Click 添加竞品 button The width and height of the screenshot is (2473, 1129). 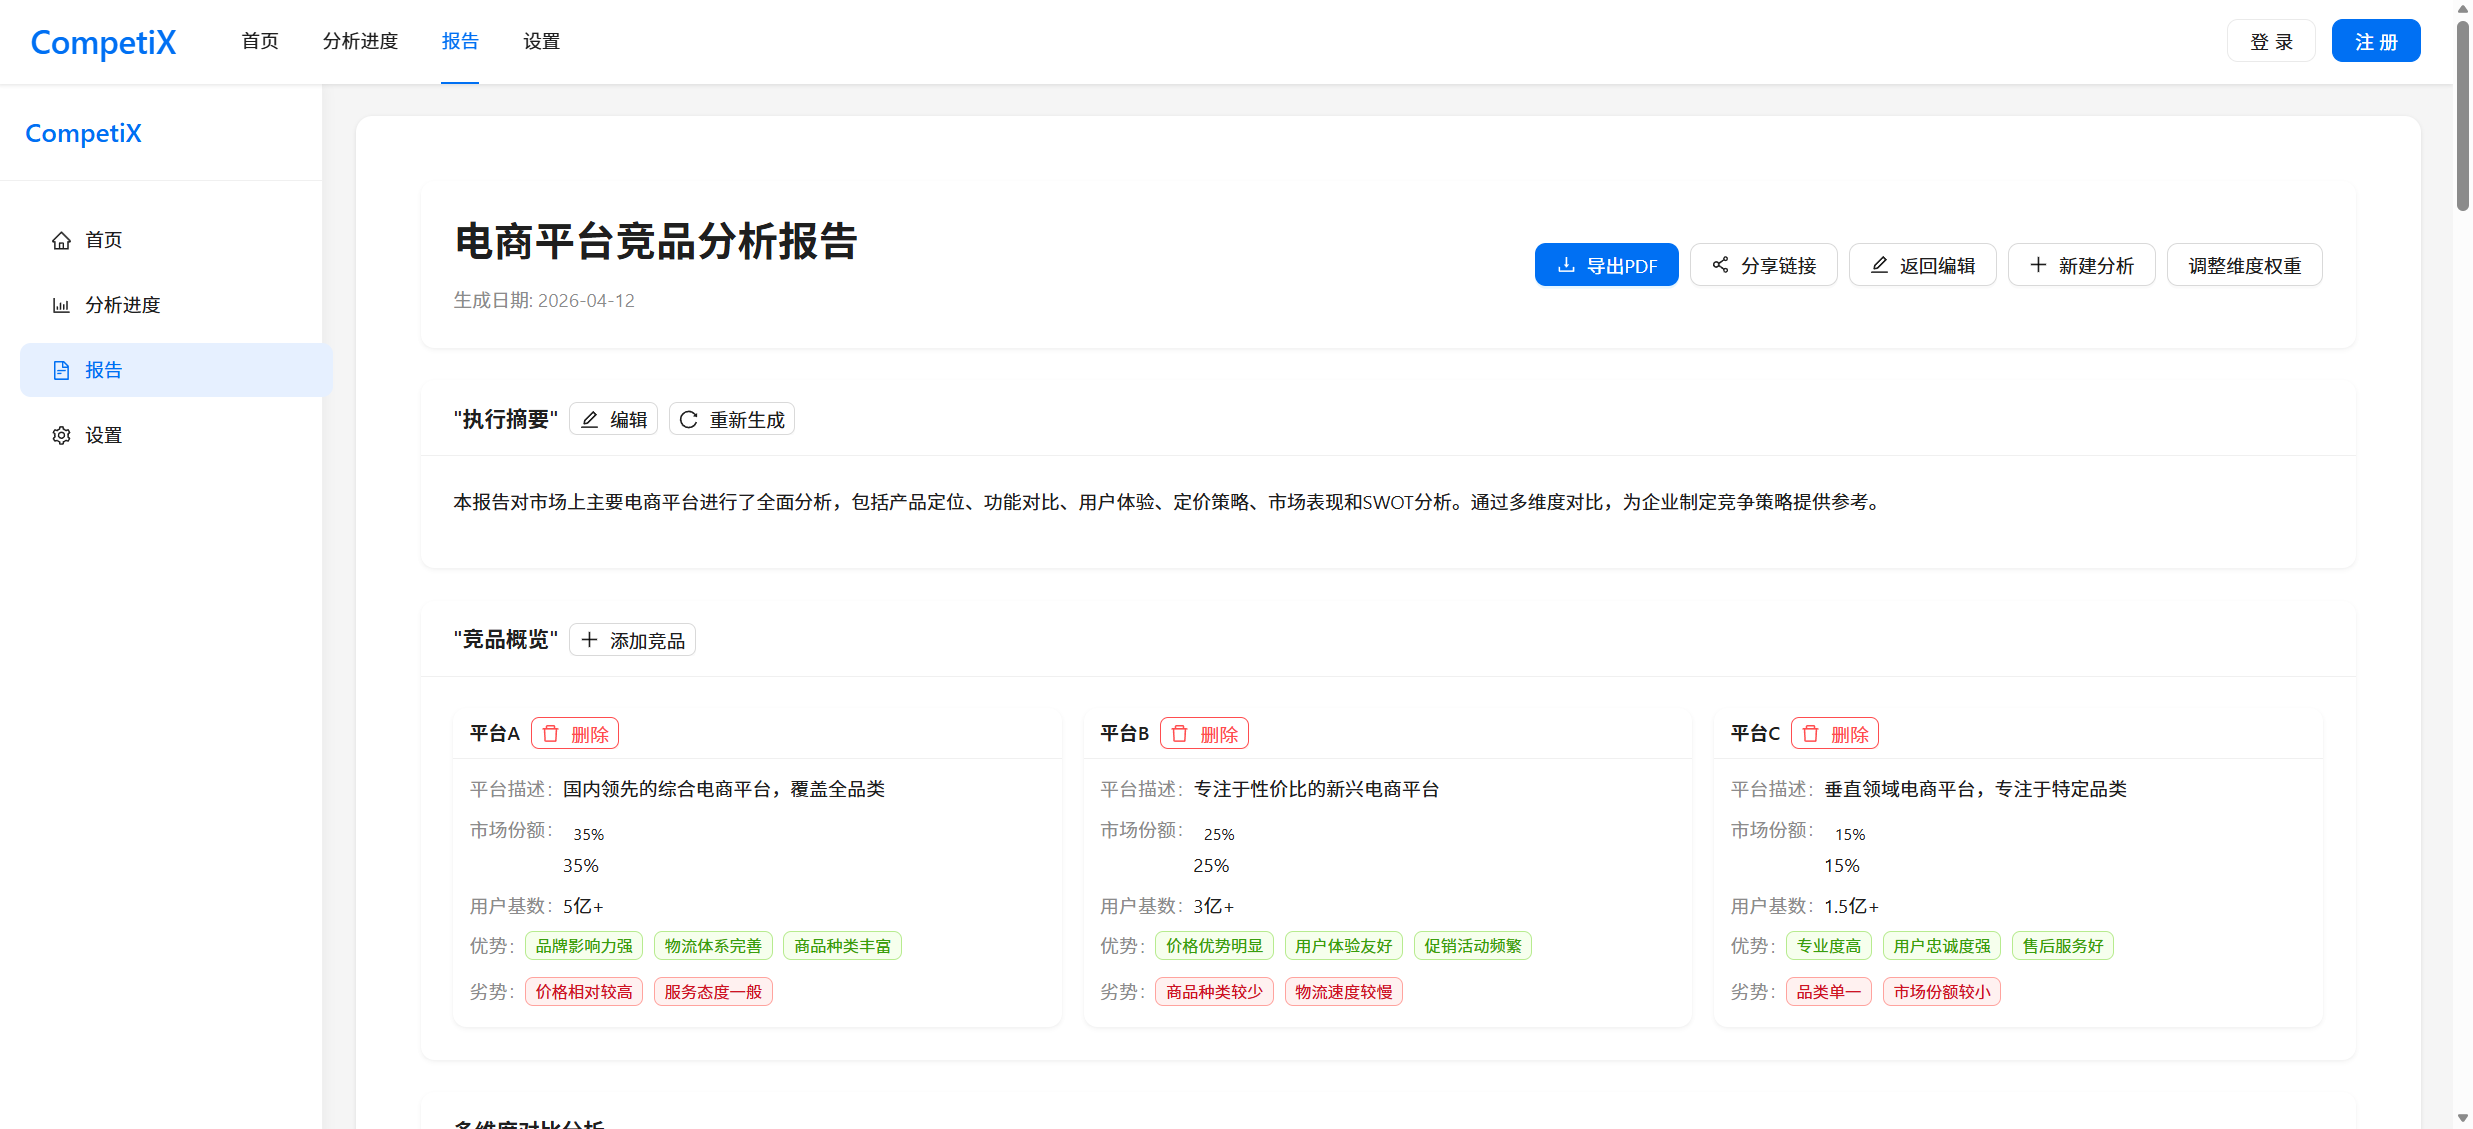tap(632, 640)
